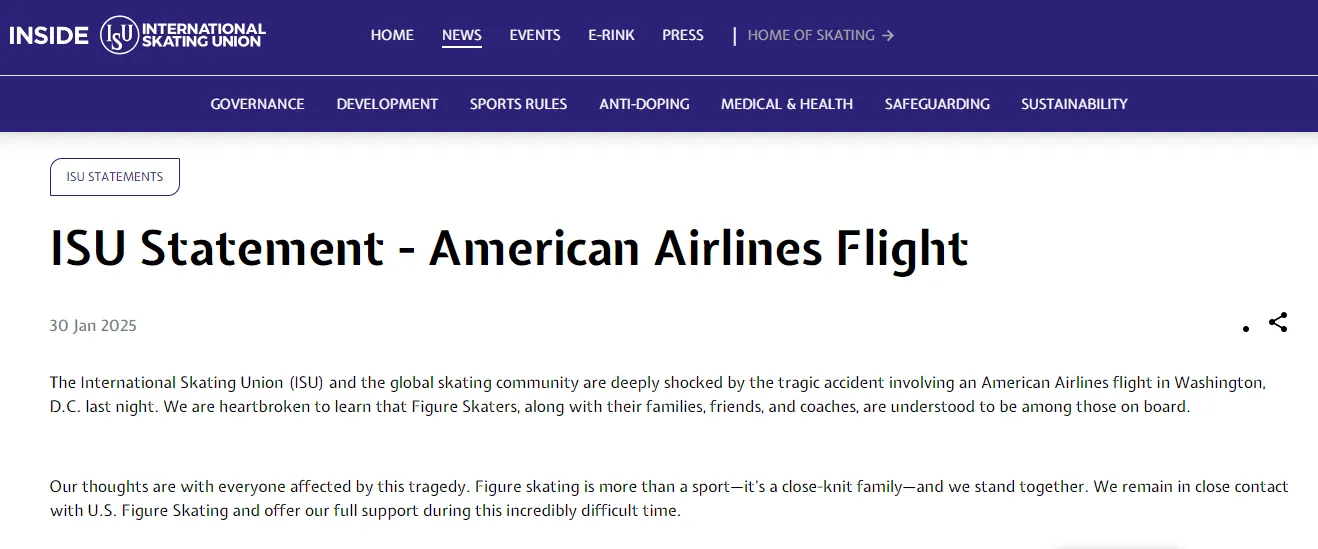1318x549 pixels.
Task: Follow the arrow next to Home of Skating
Action: click(x=888, y=35)
